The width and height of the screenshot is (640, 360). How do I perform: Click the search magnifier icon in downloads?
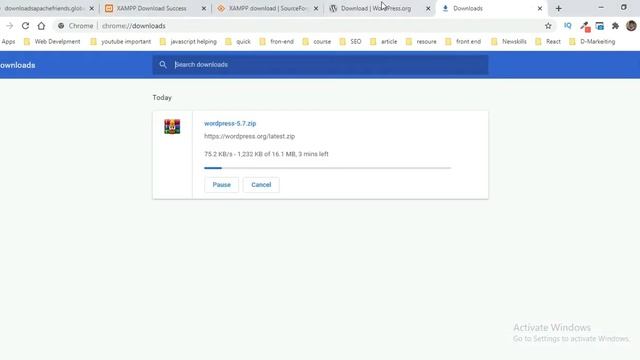(163, 64)
